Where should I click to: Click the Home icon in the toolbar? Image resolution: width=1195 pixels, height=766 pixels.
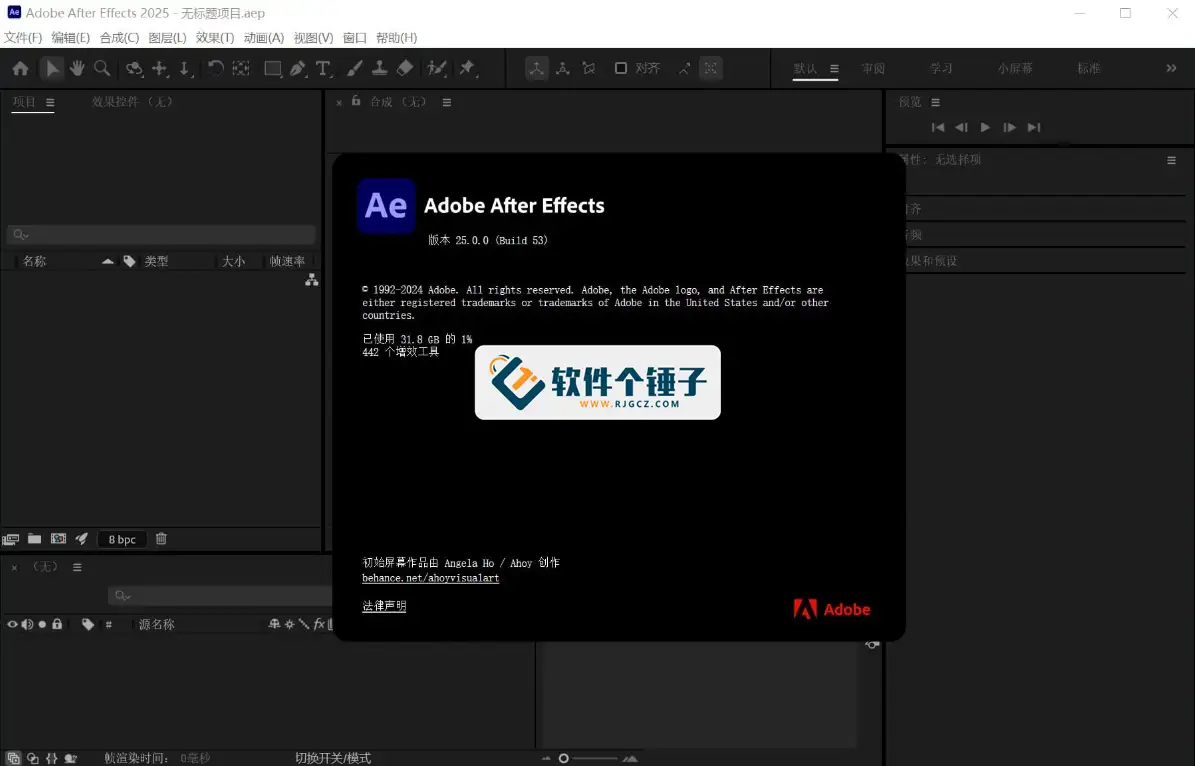[x=21, y=69]
